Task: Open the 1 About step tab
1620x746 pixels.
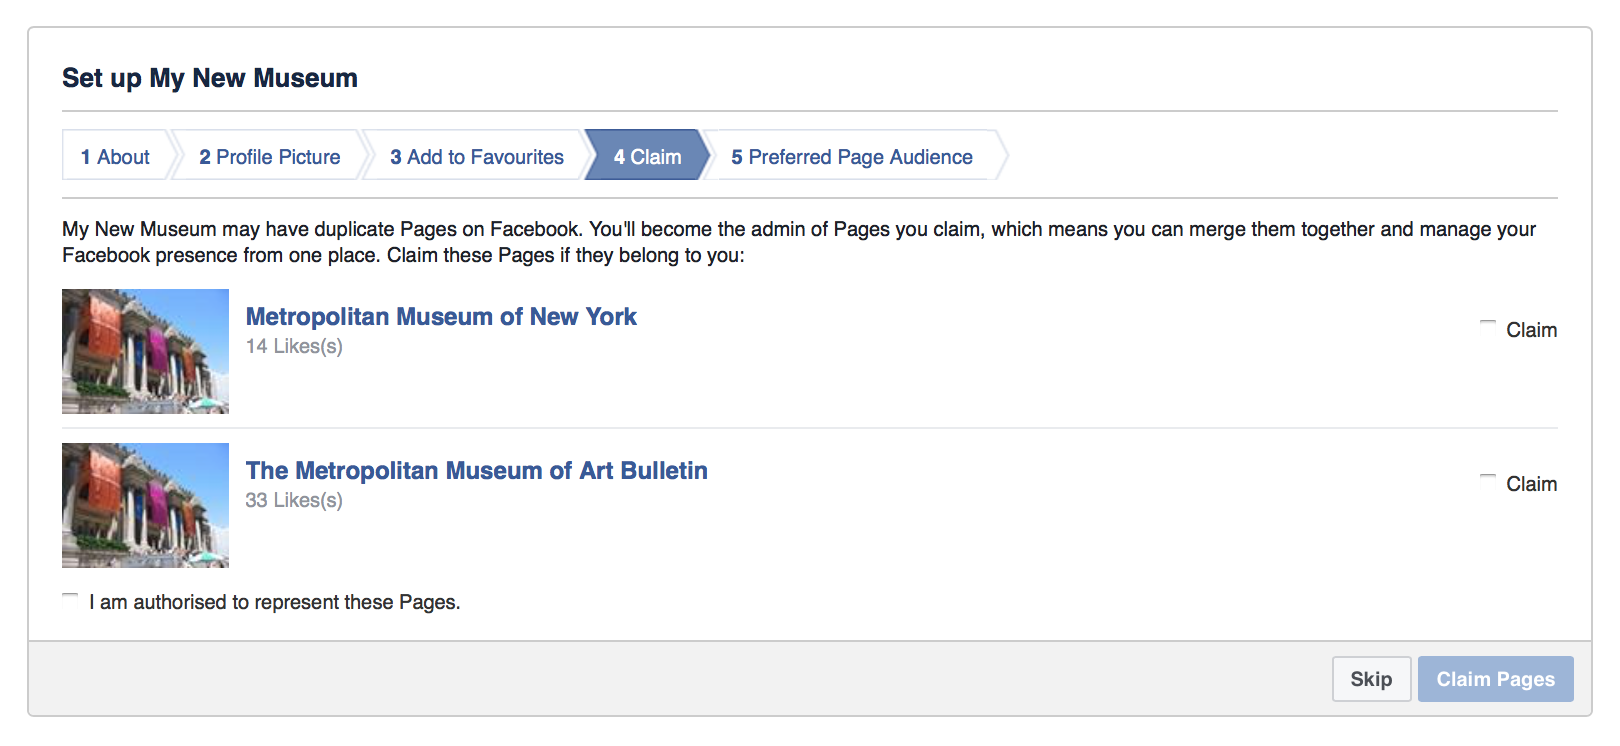Action: pos(116,156)
